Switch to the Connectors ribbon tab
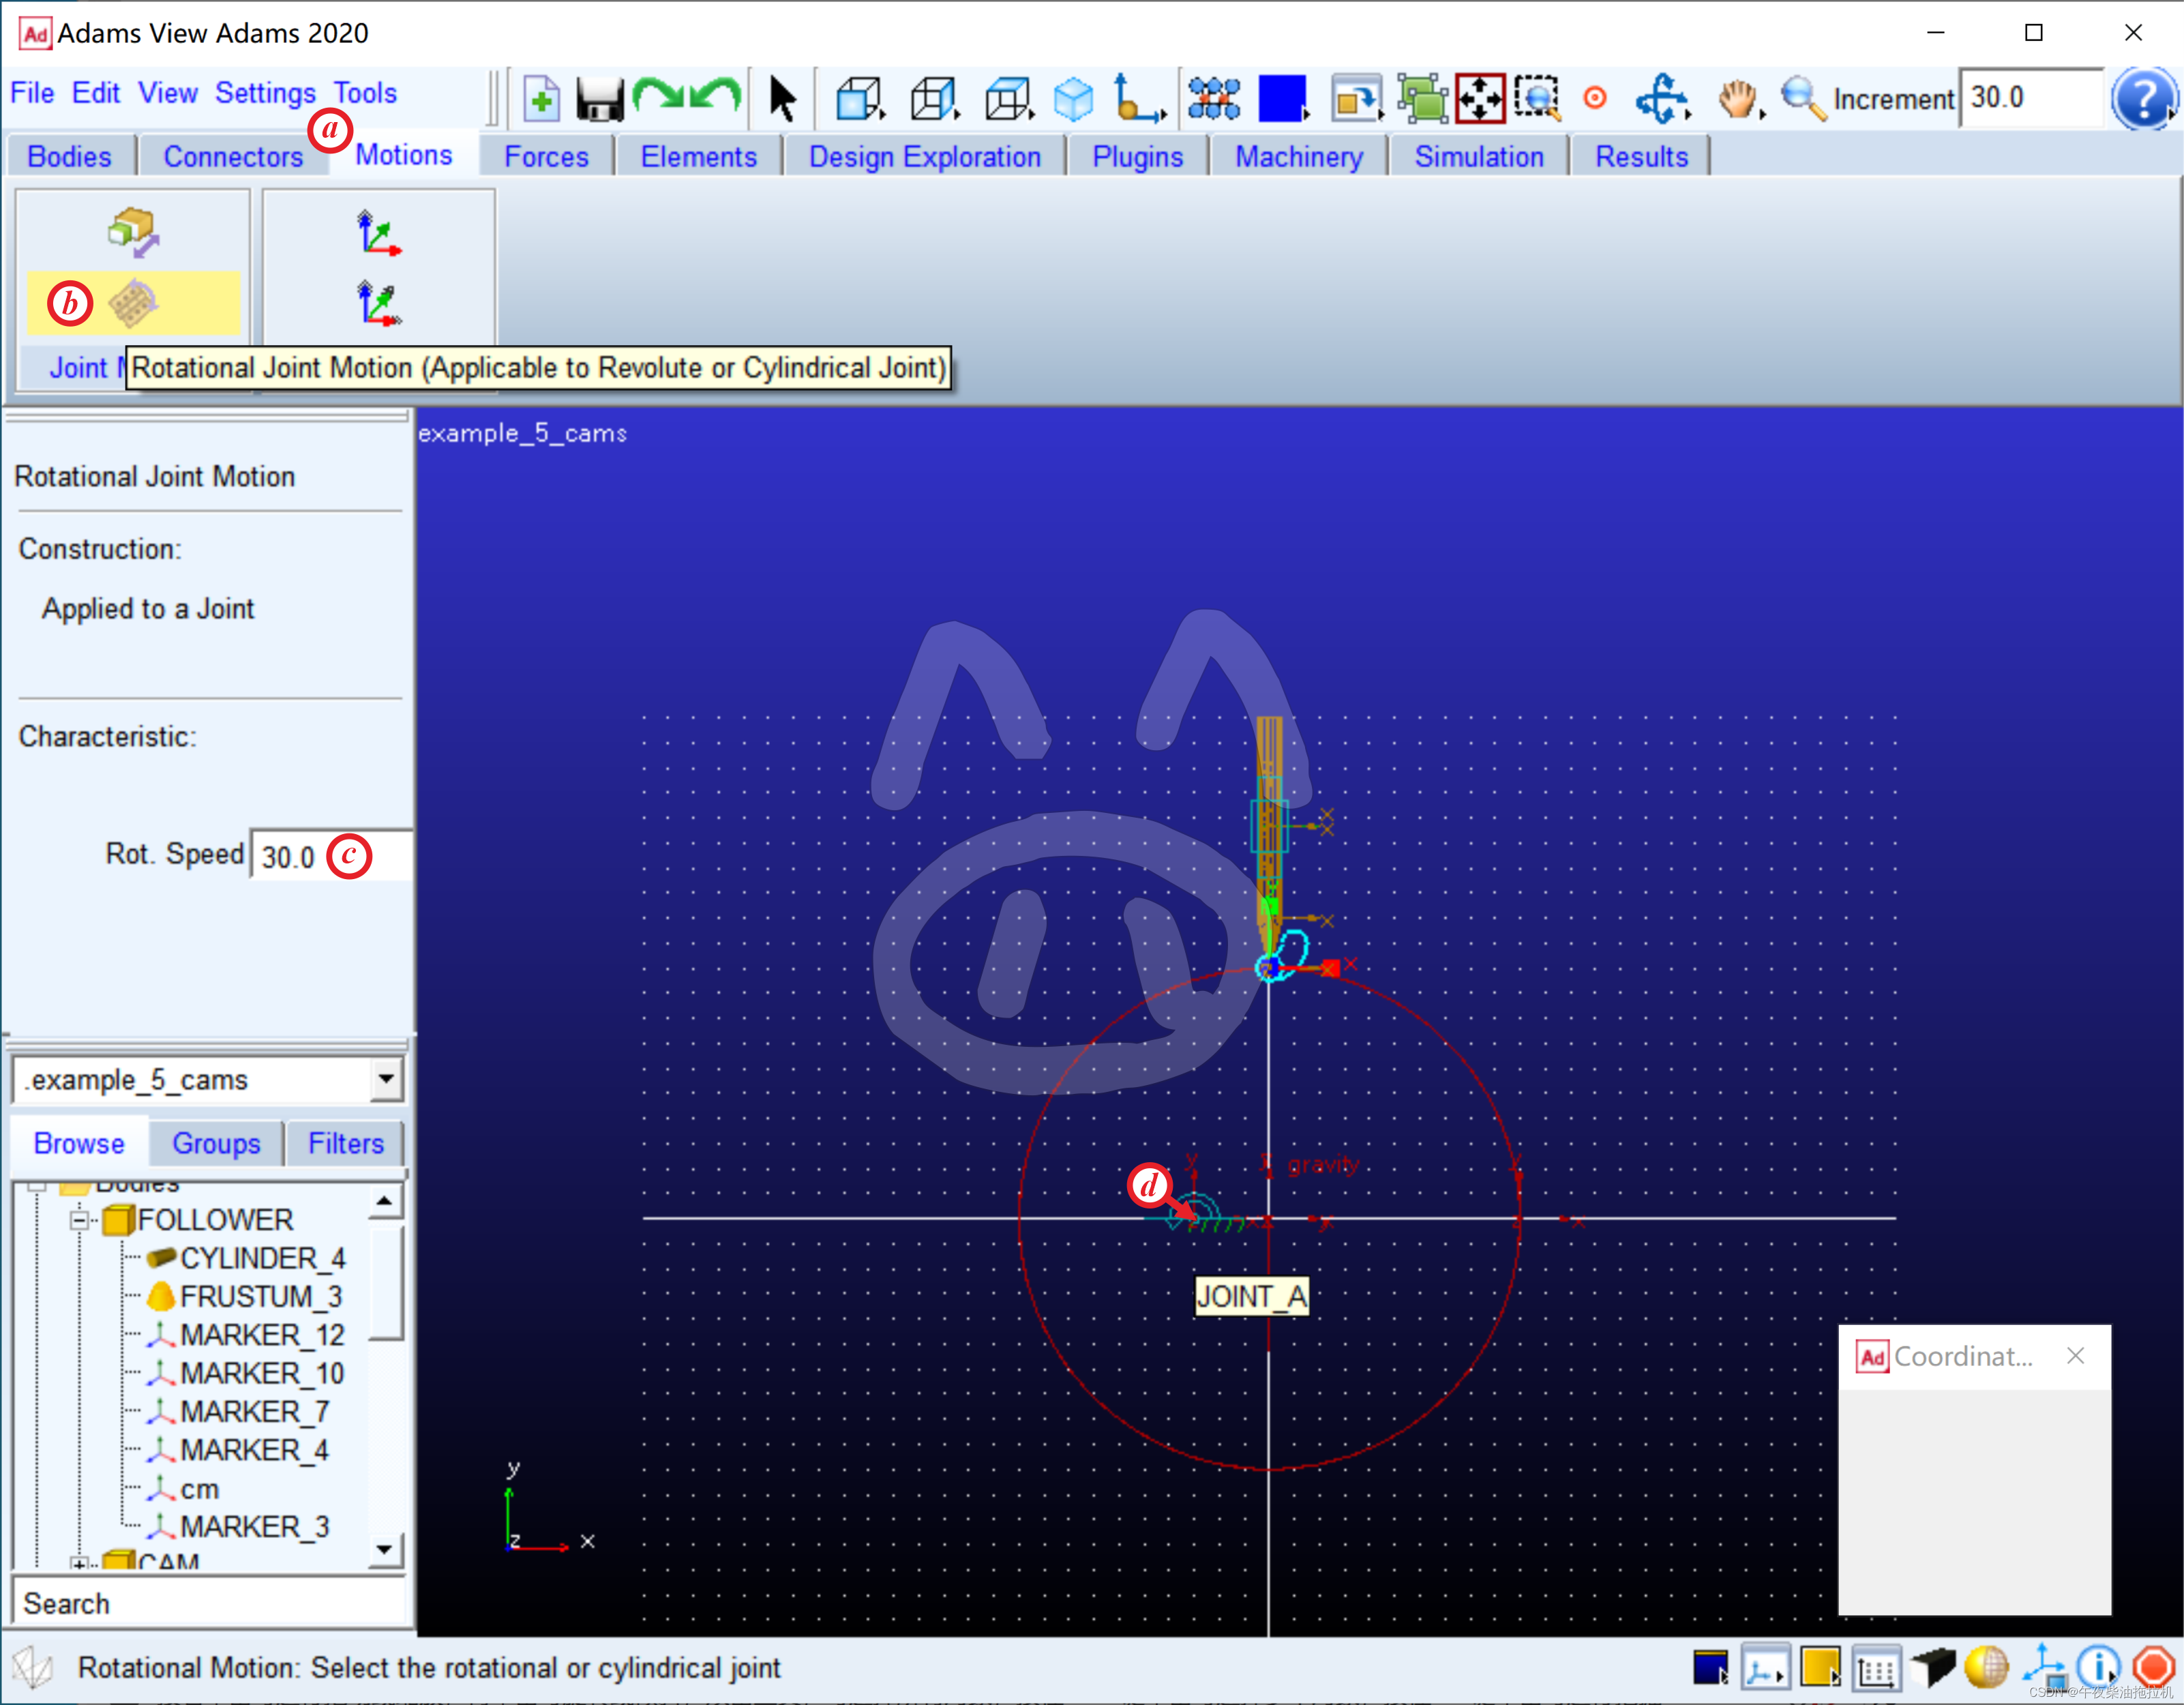Viewport: 2184px width, 1705px height. click(x=232, y=157)
